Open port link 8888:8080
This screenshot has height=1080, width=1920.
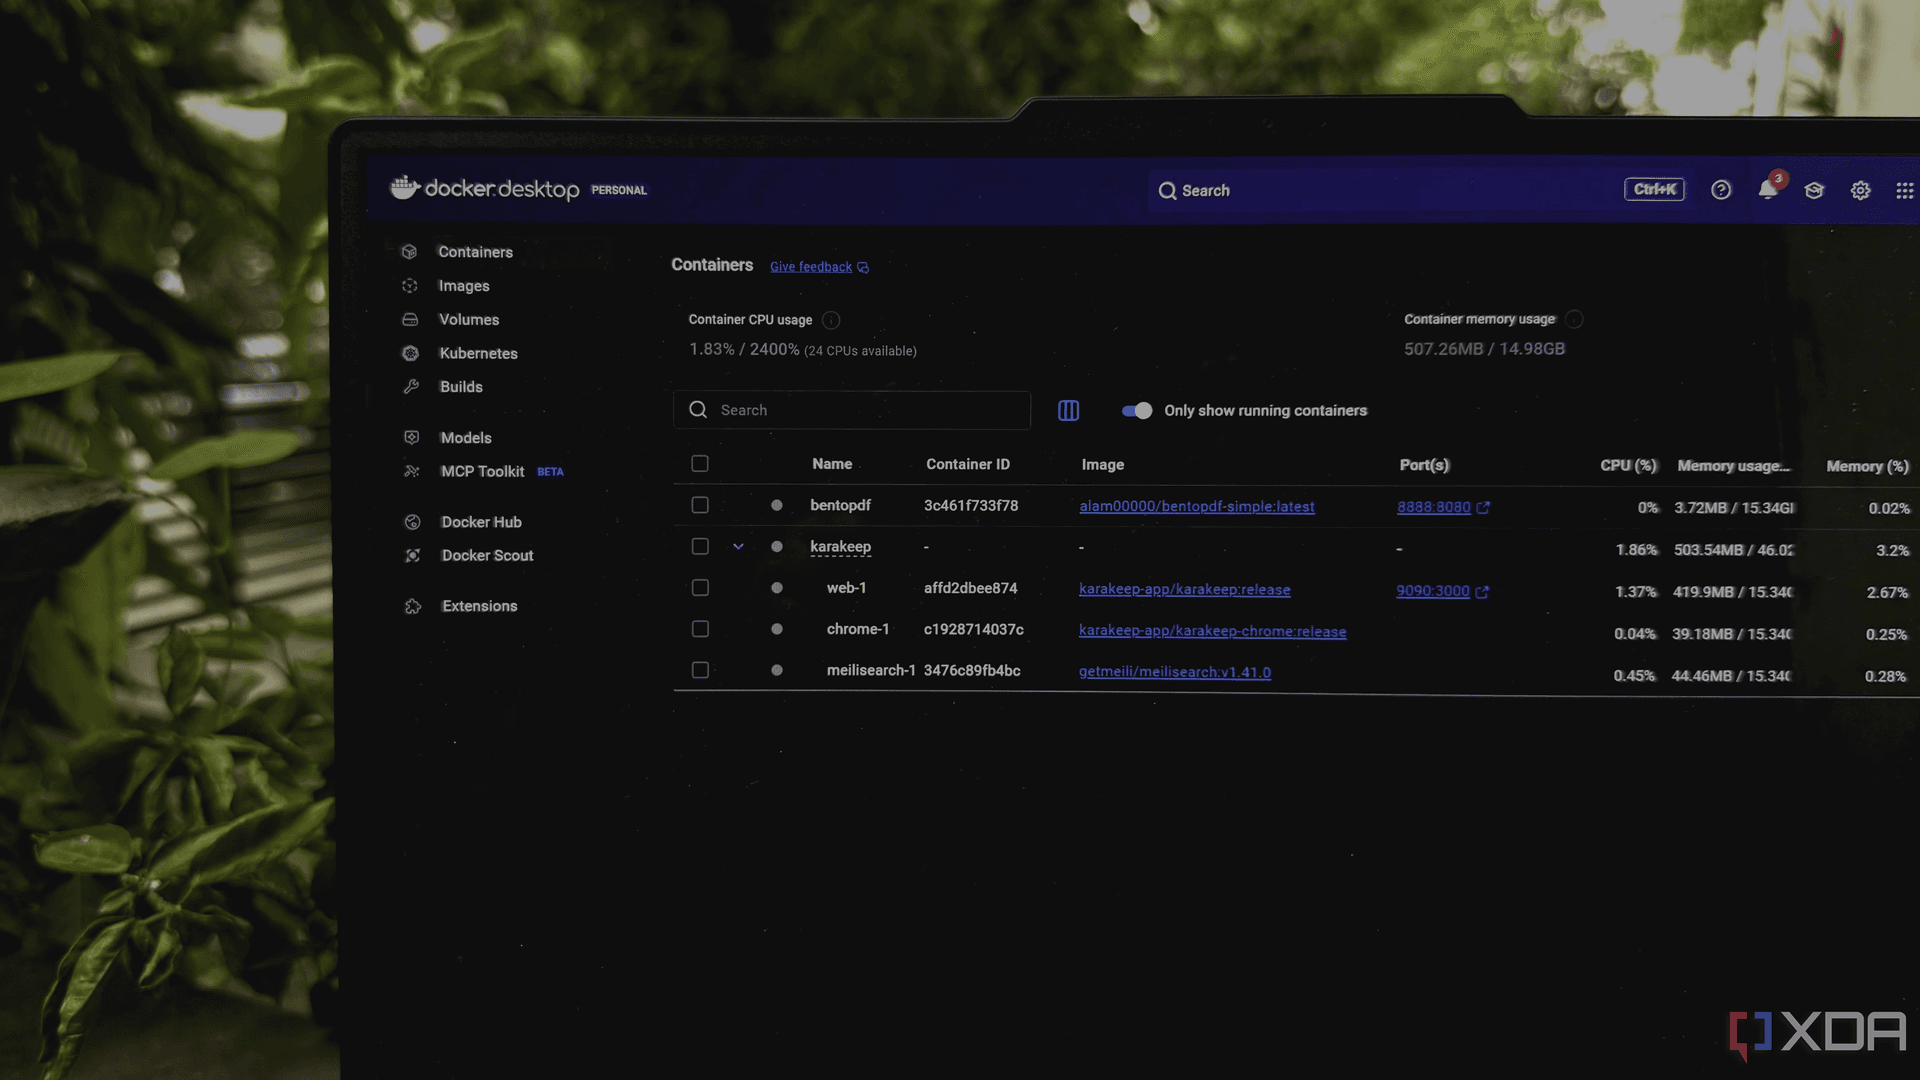pyautogui.click(x=1434, y=507)
